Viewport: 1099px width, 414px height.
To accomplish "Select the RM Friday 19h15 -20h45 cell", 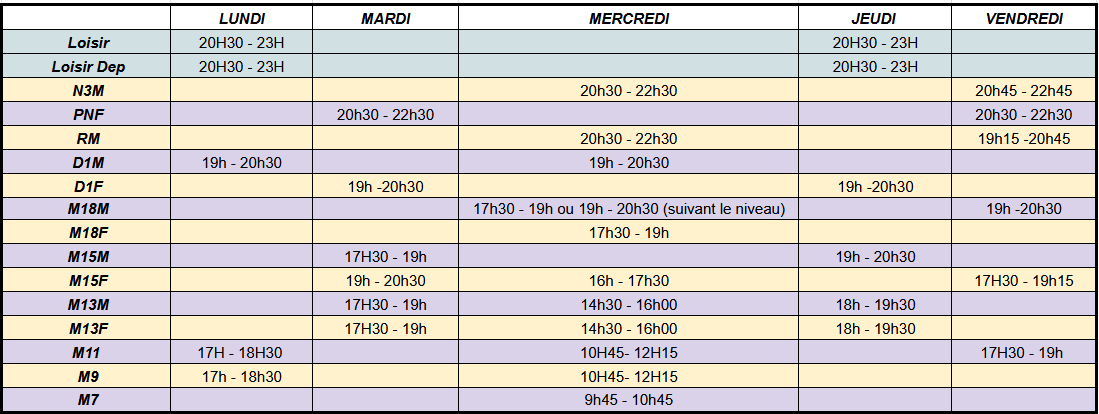I will point(1023,138).
